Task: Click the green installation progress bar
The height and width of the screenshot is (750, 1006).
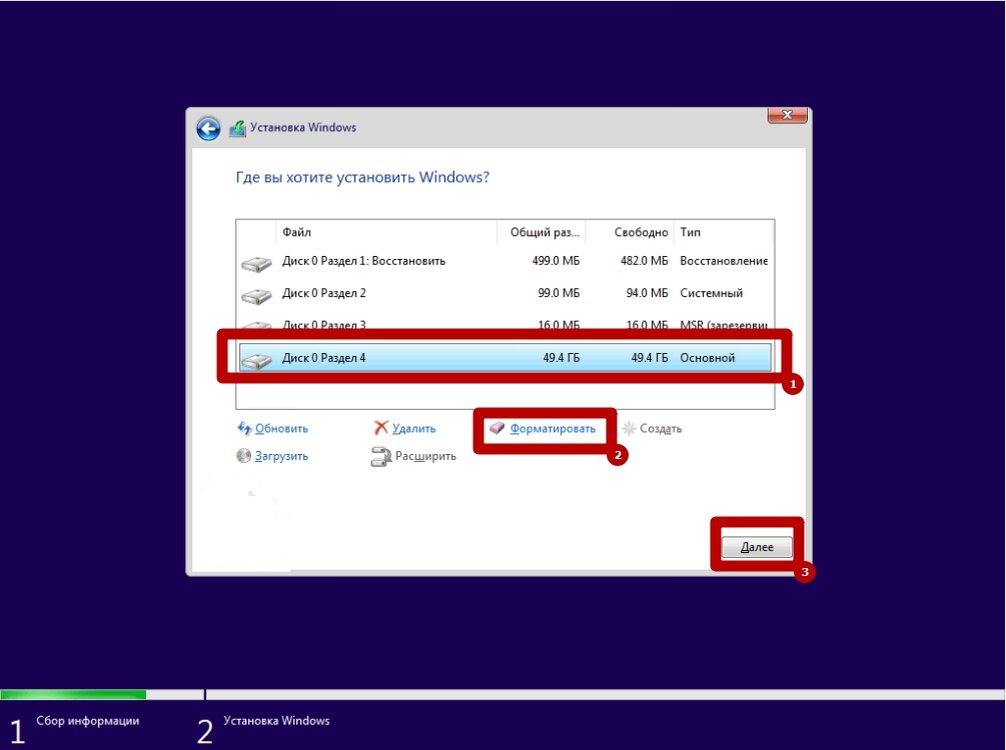Action: 73,694
